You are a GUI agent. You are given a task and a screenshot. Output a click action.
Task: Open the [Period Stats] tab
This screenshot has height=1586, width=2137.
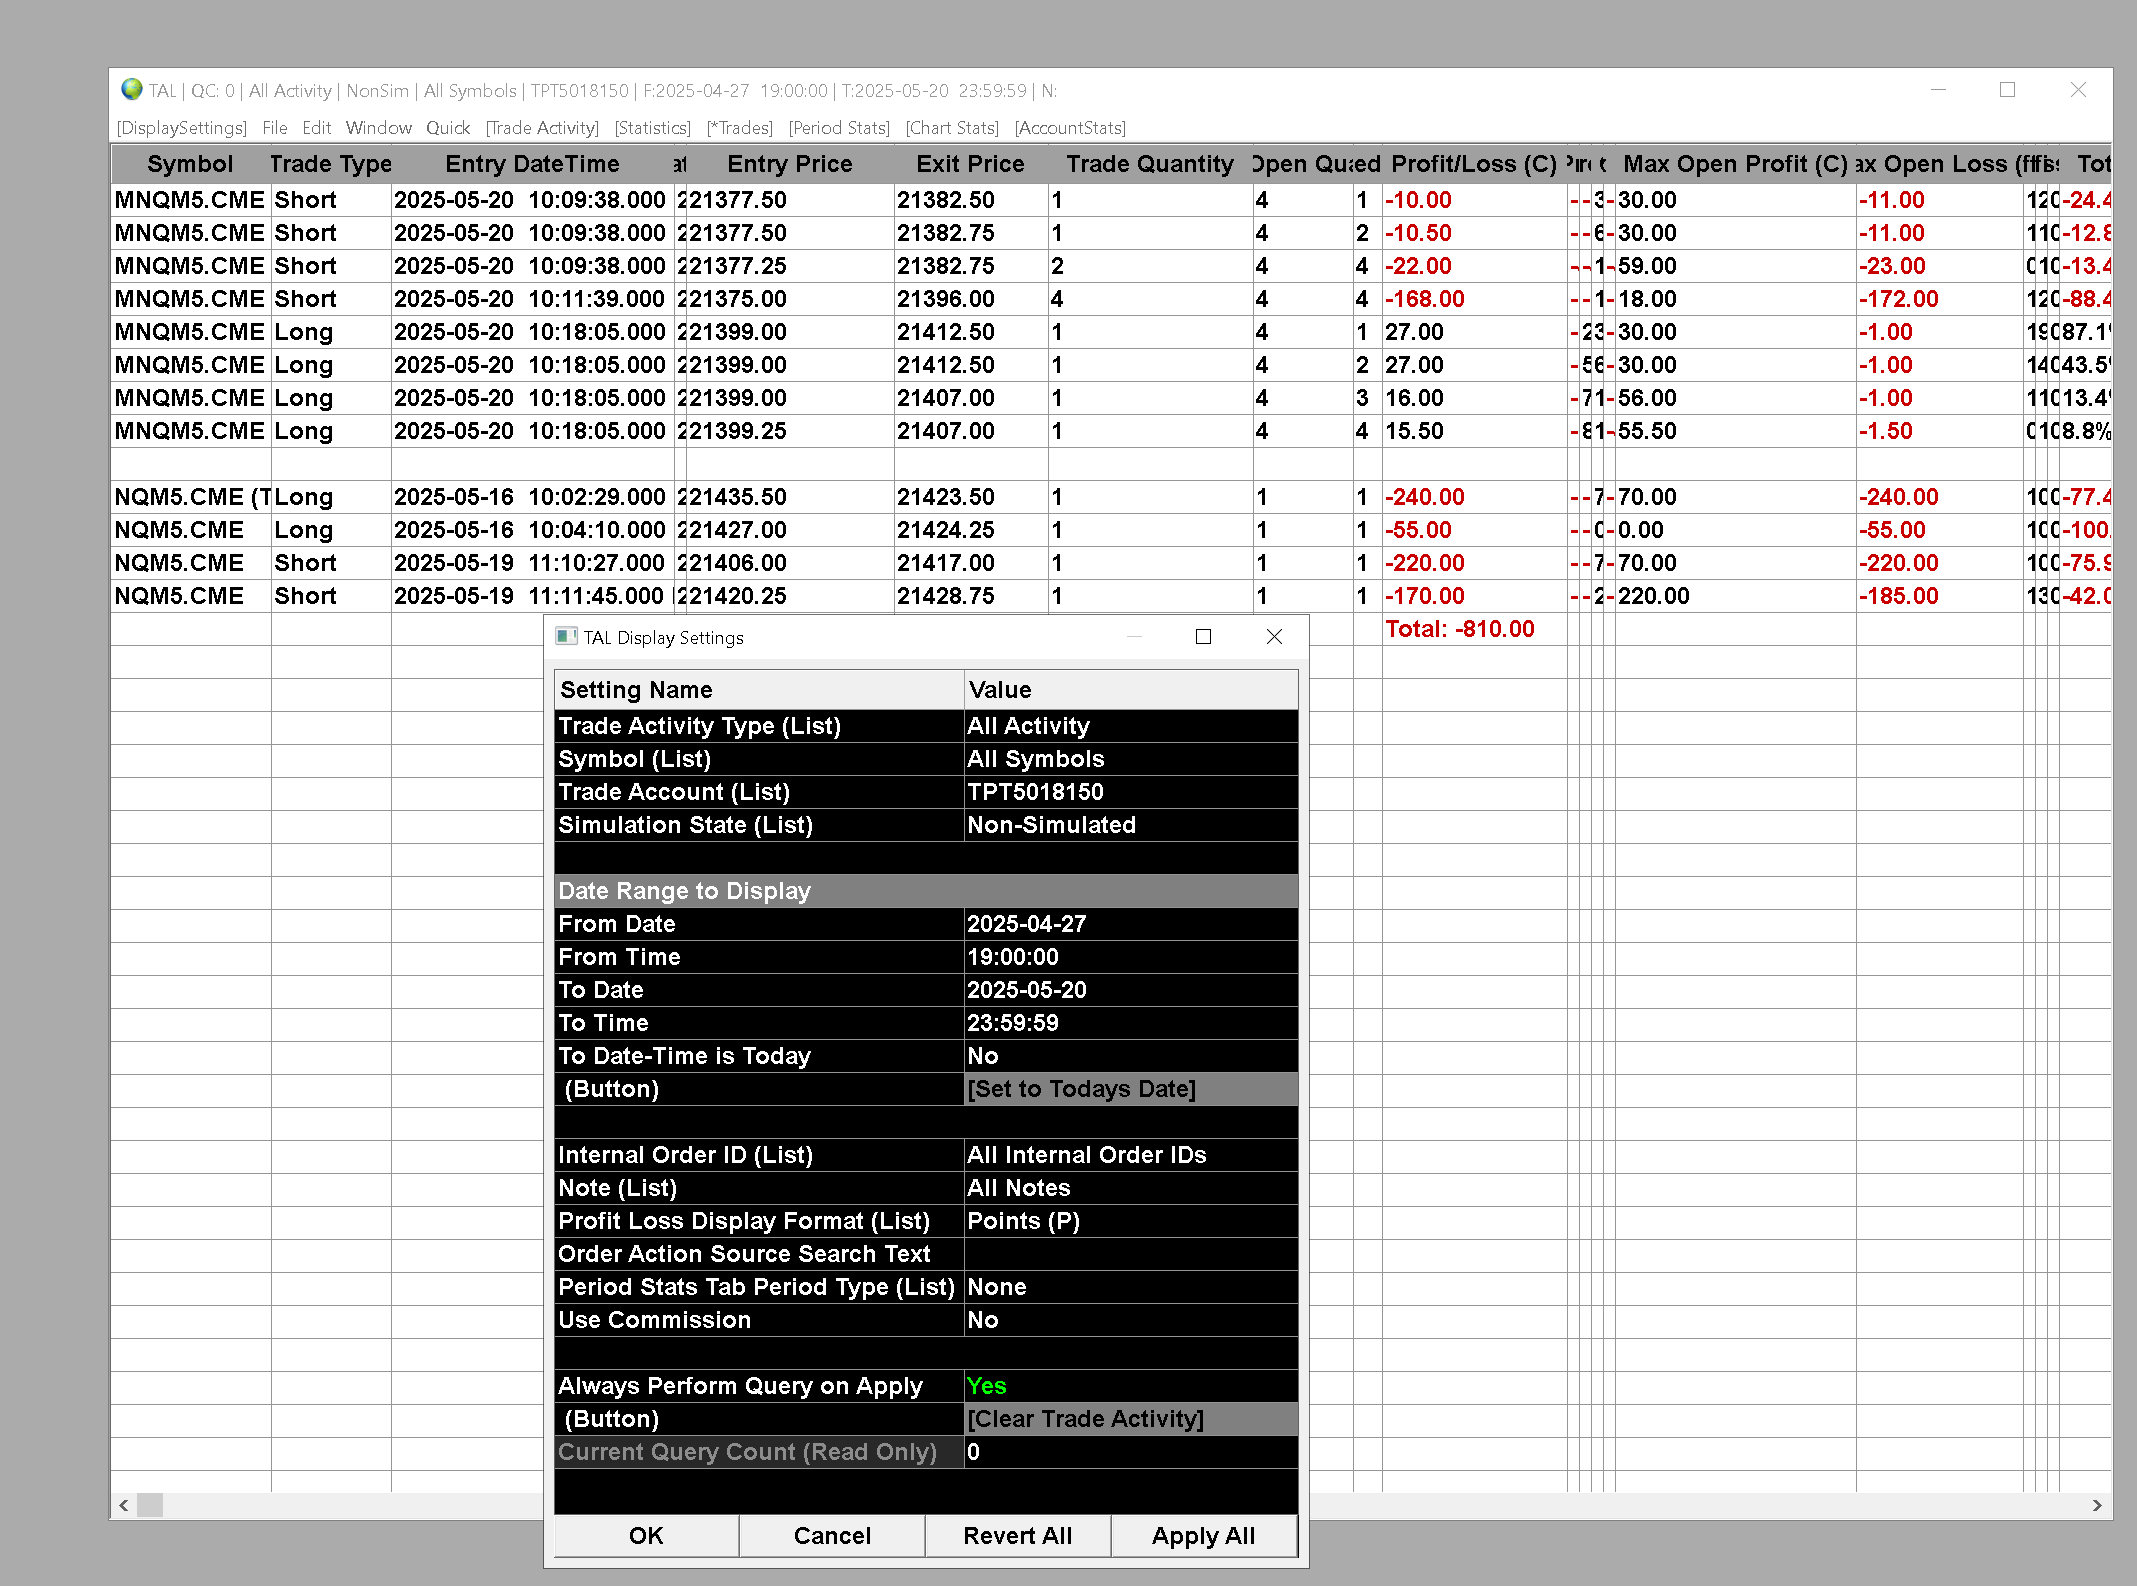(x=838, y=128)
